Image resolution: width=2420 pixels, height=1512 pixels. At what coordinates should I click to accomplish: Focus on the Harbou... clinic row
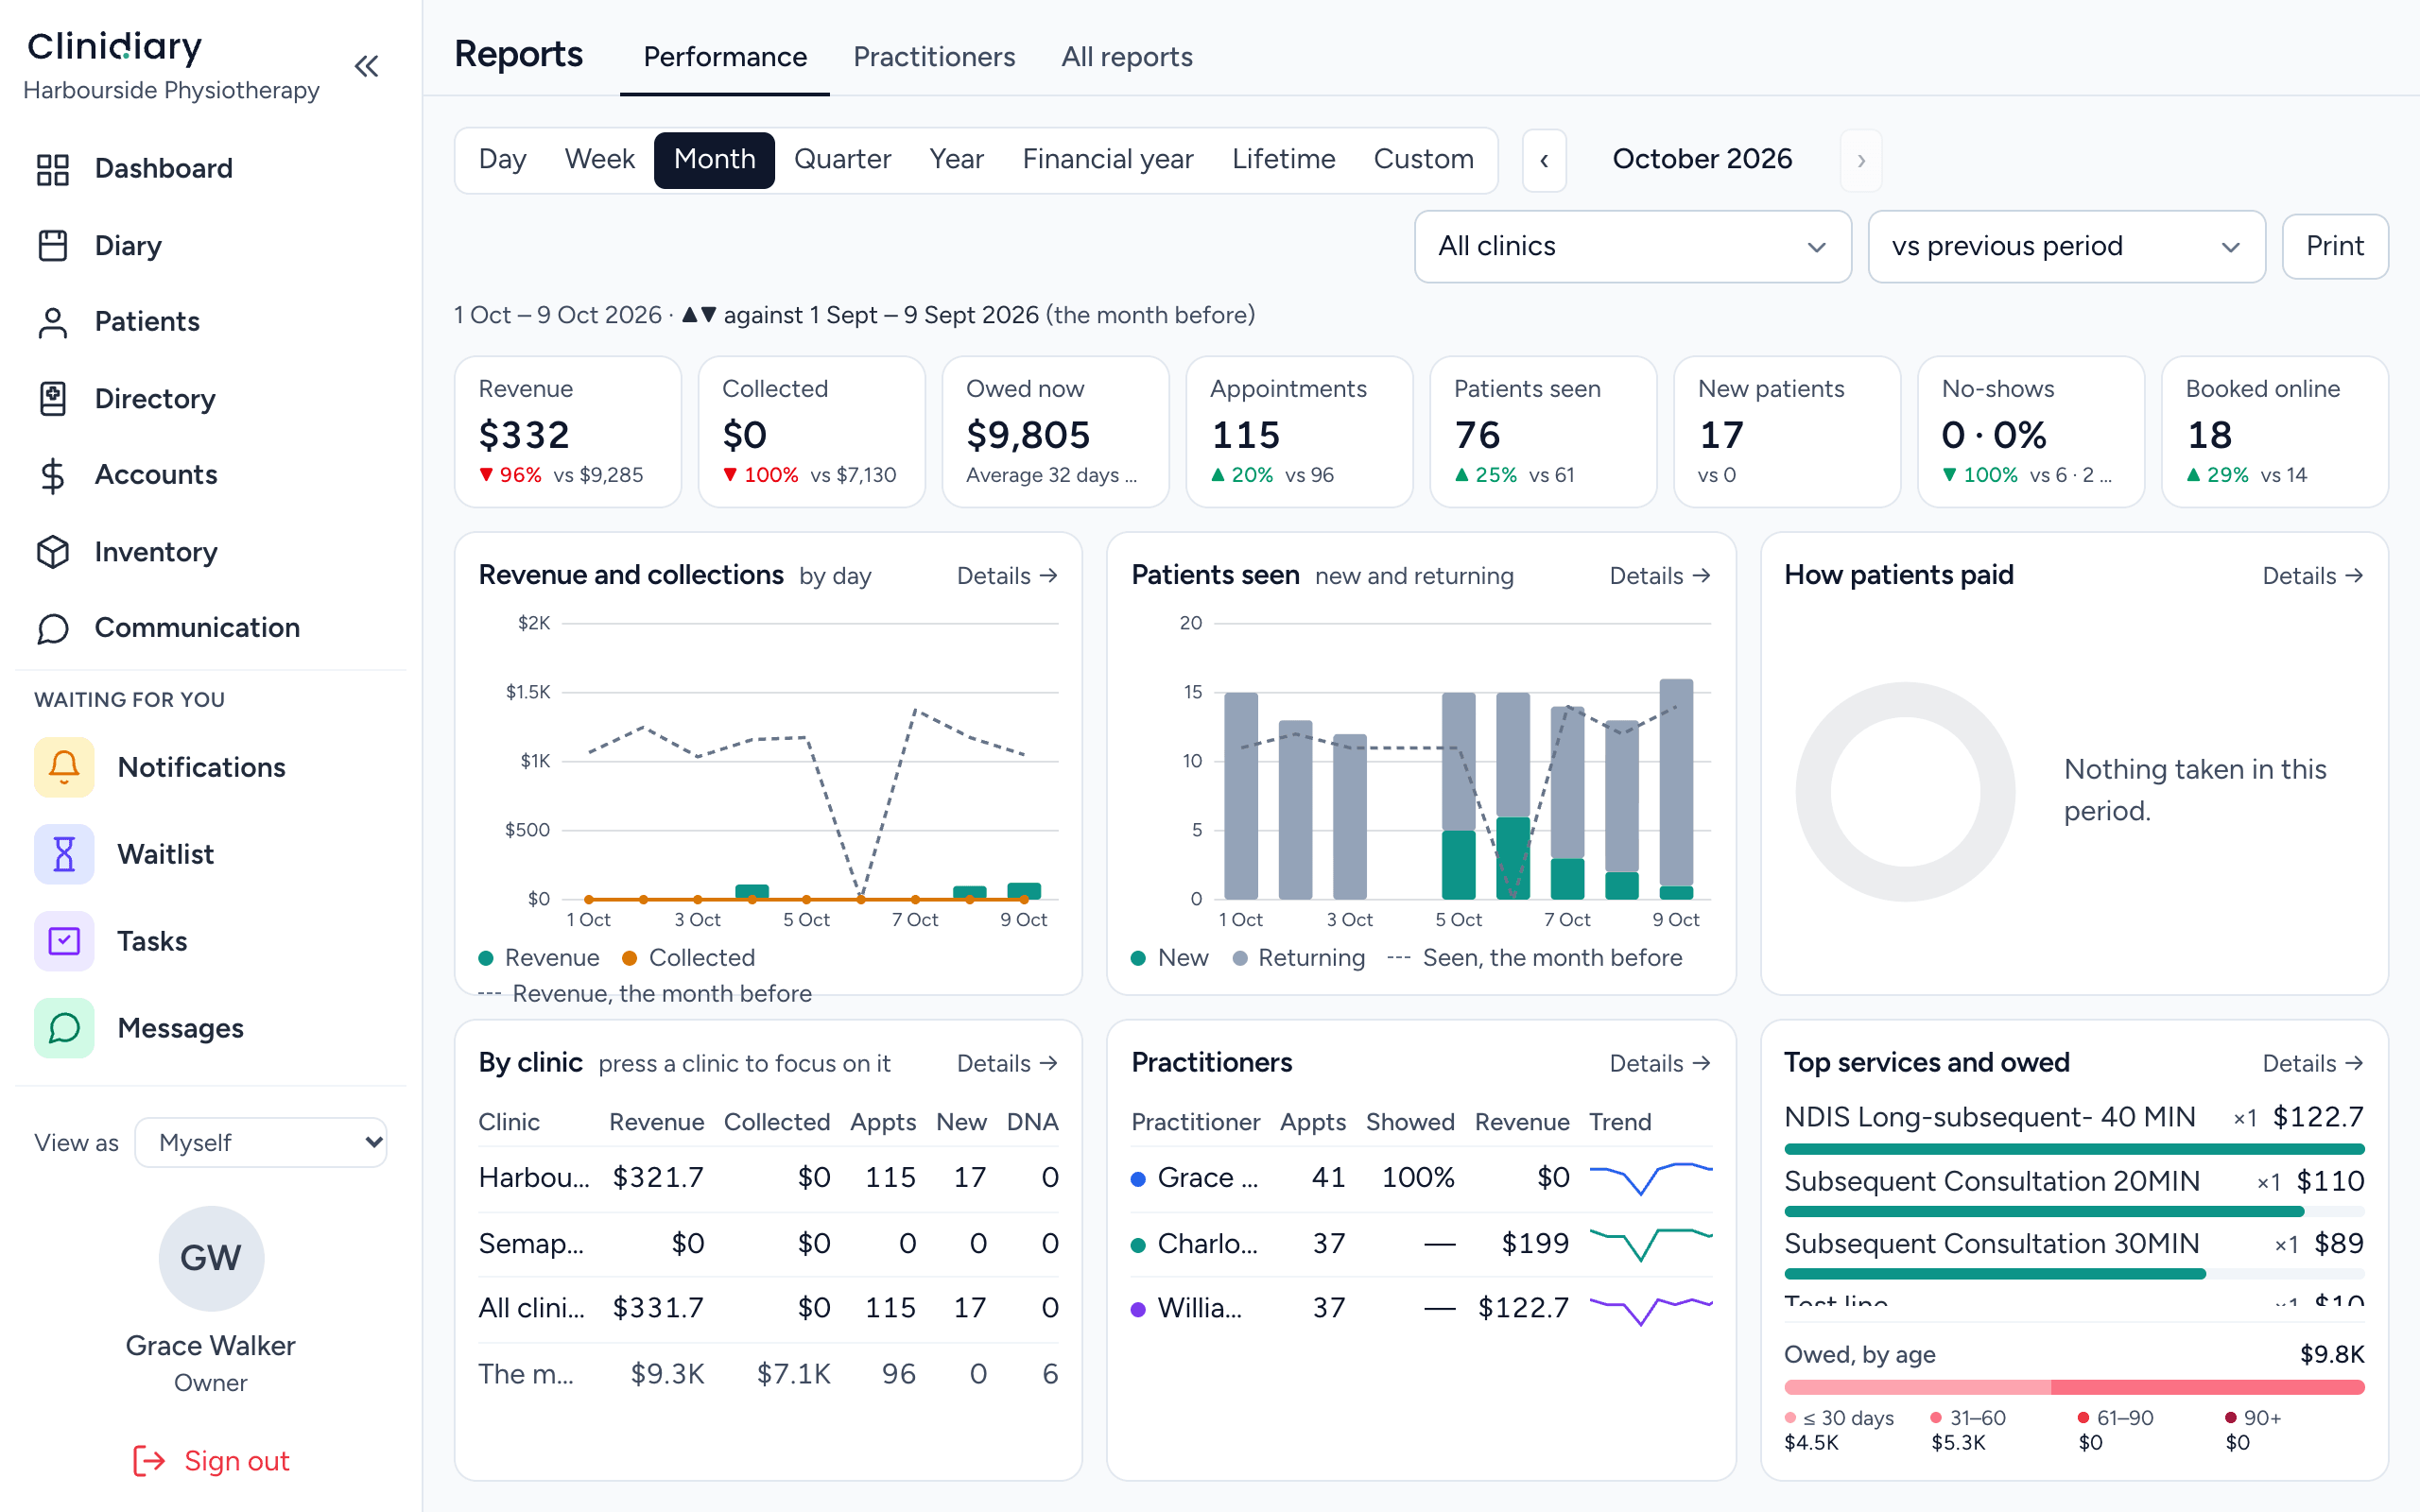[x=768, y=1178]
